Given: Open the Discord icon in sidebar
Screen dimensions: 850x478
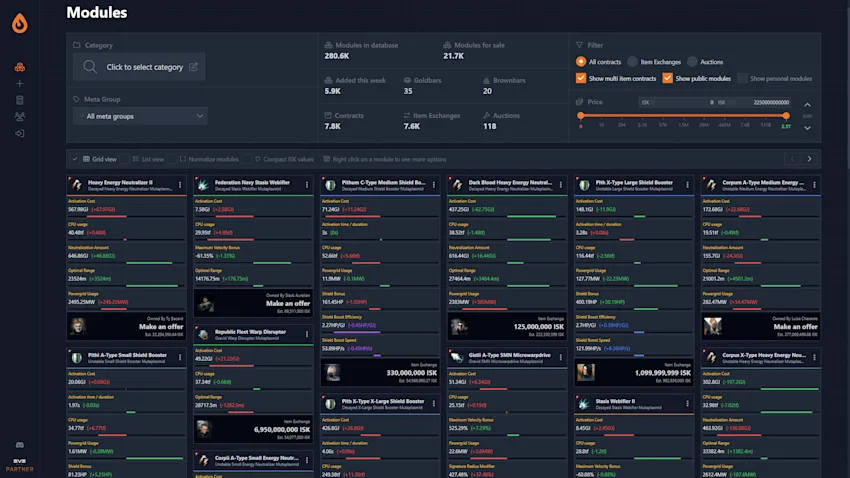Looking at the screenshot, I should (x=20, y=445).
